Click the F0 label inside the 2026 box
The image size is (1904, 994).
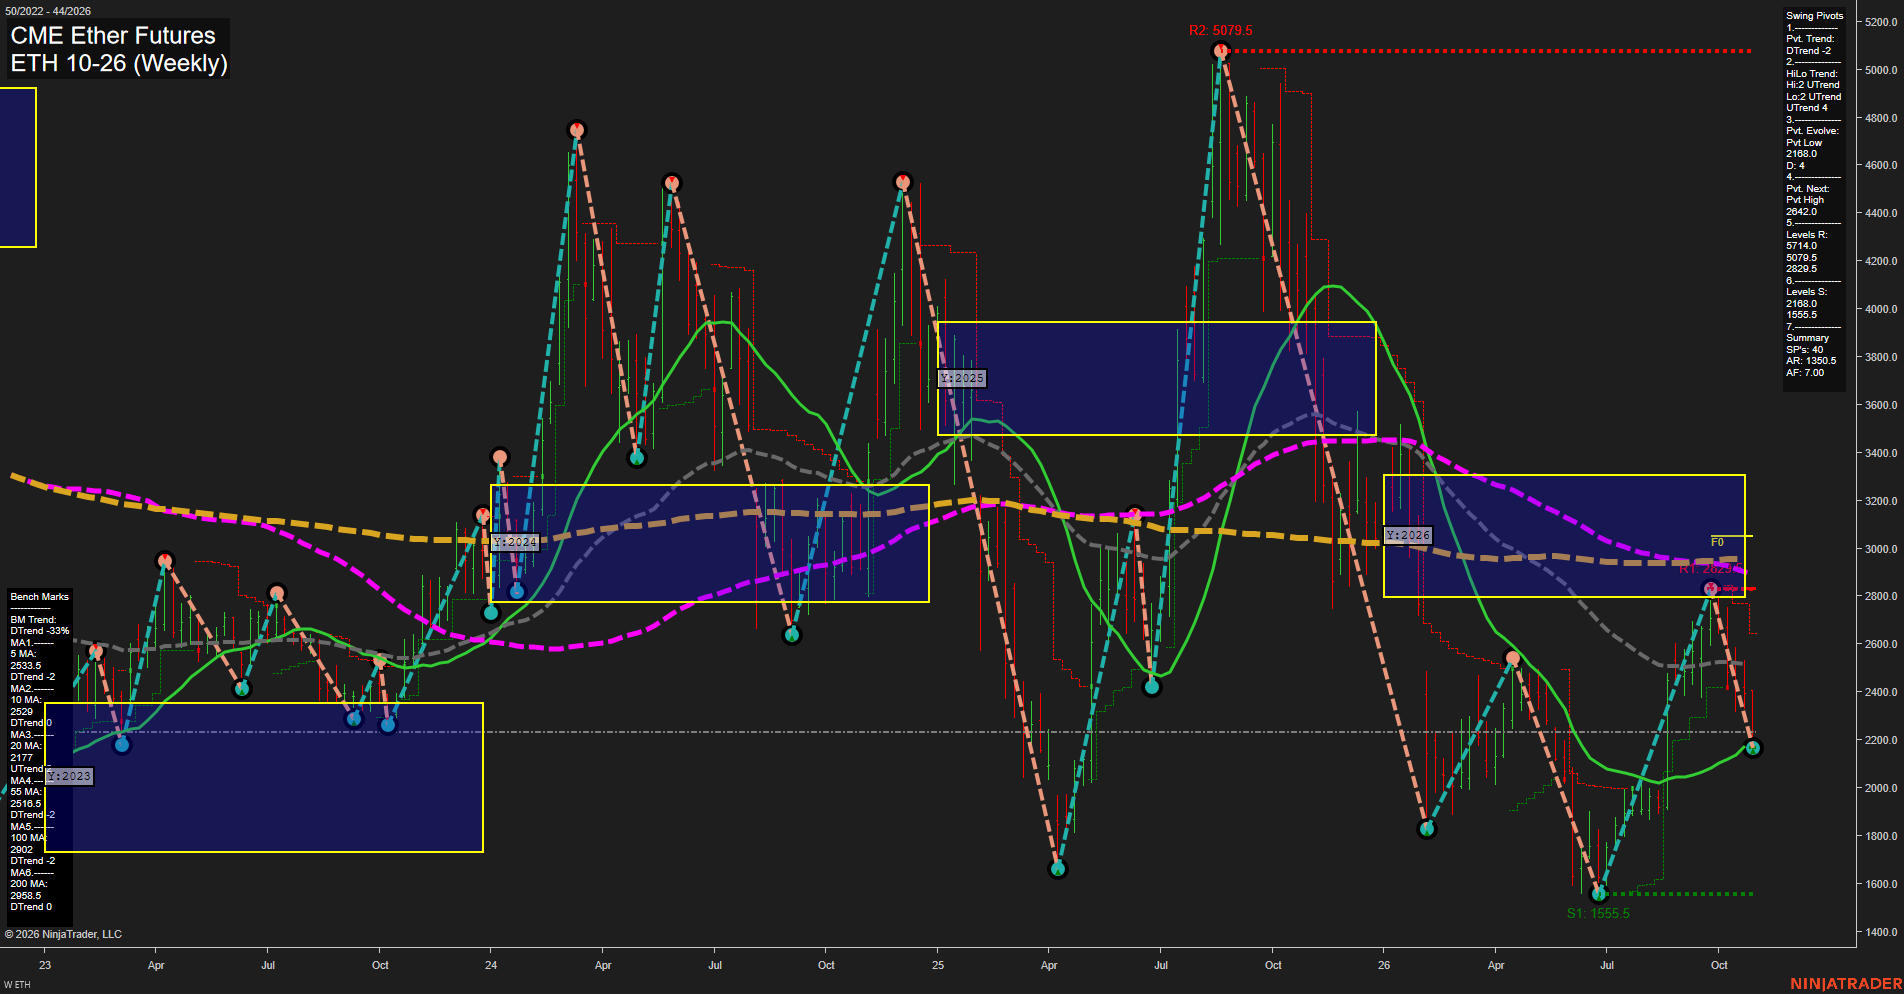tap(1717, 542)
